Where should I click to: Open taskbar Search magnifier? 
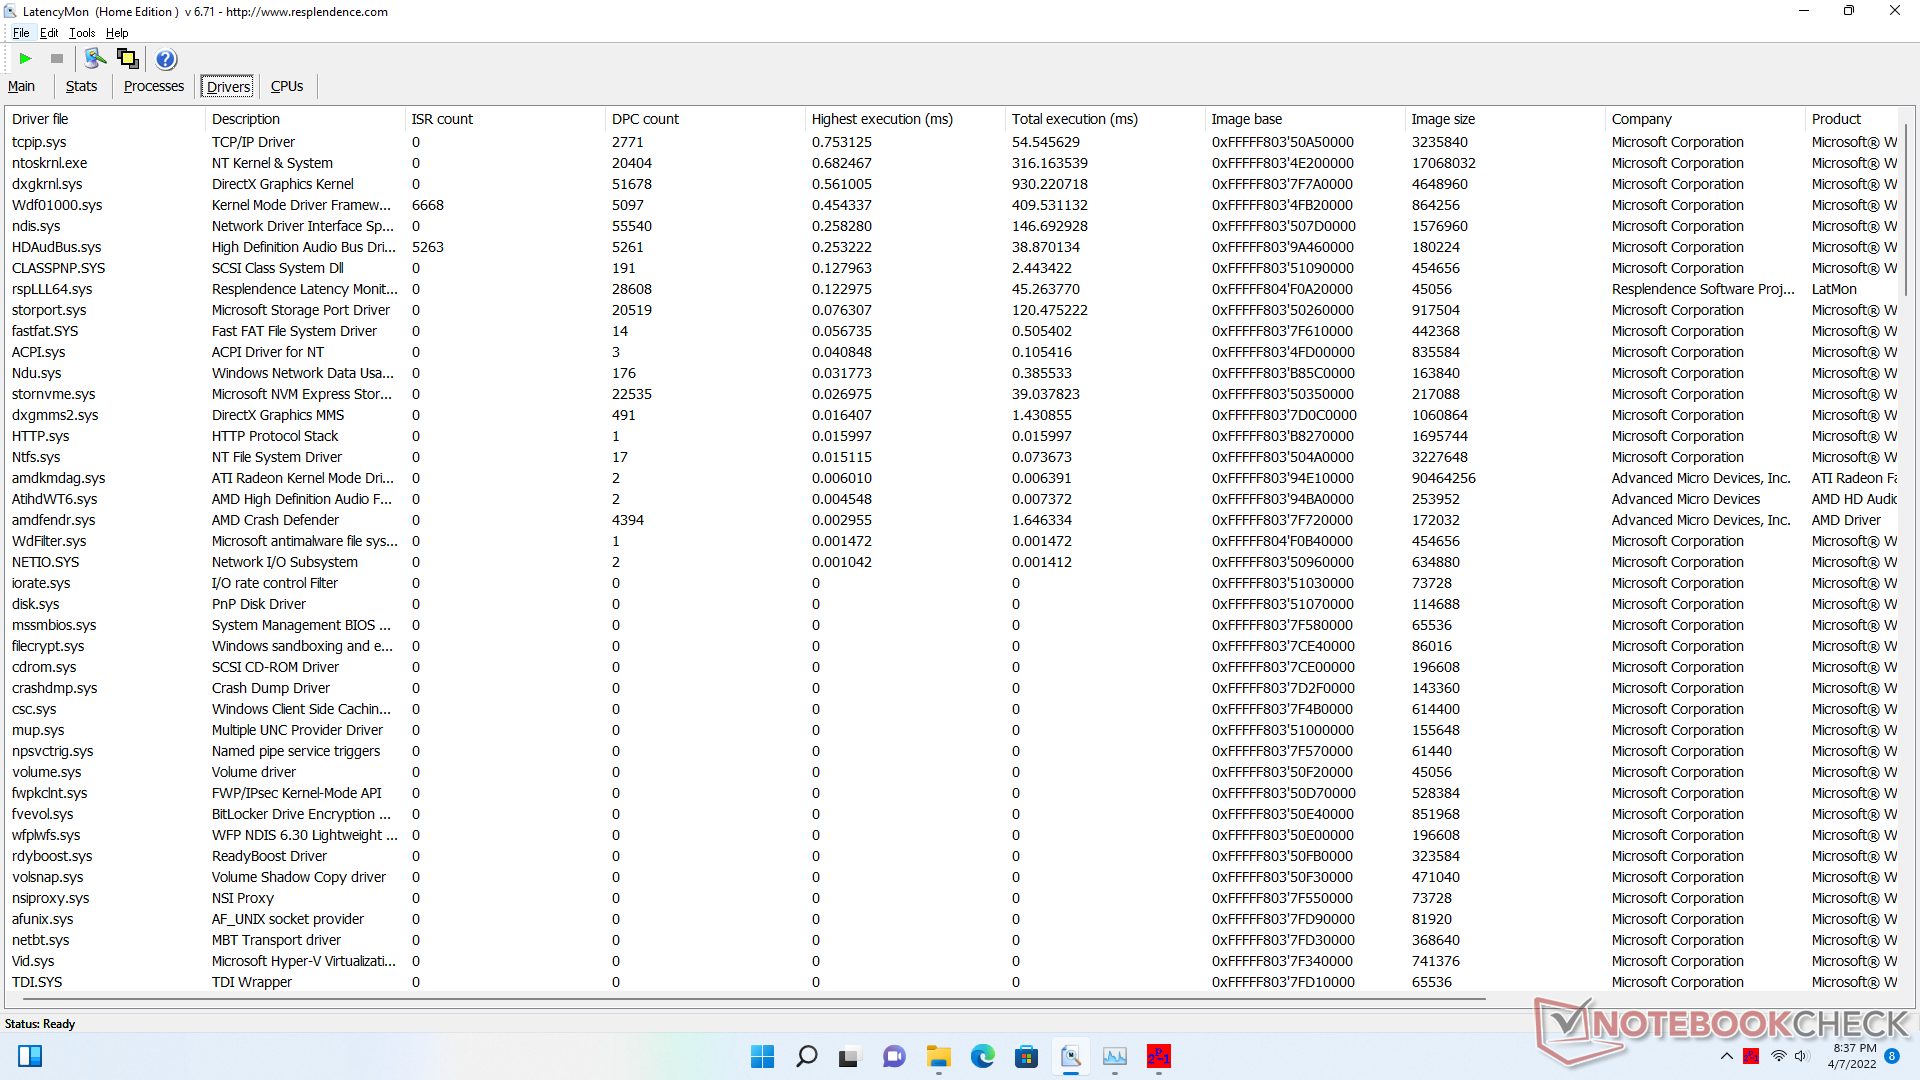(806, 1056)
